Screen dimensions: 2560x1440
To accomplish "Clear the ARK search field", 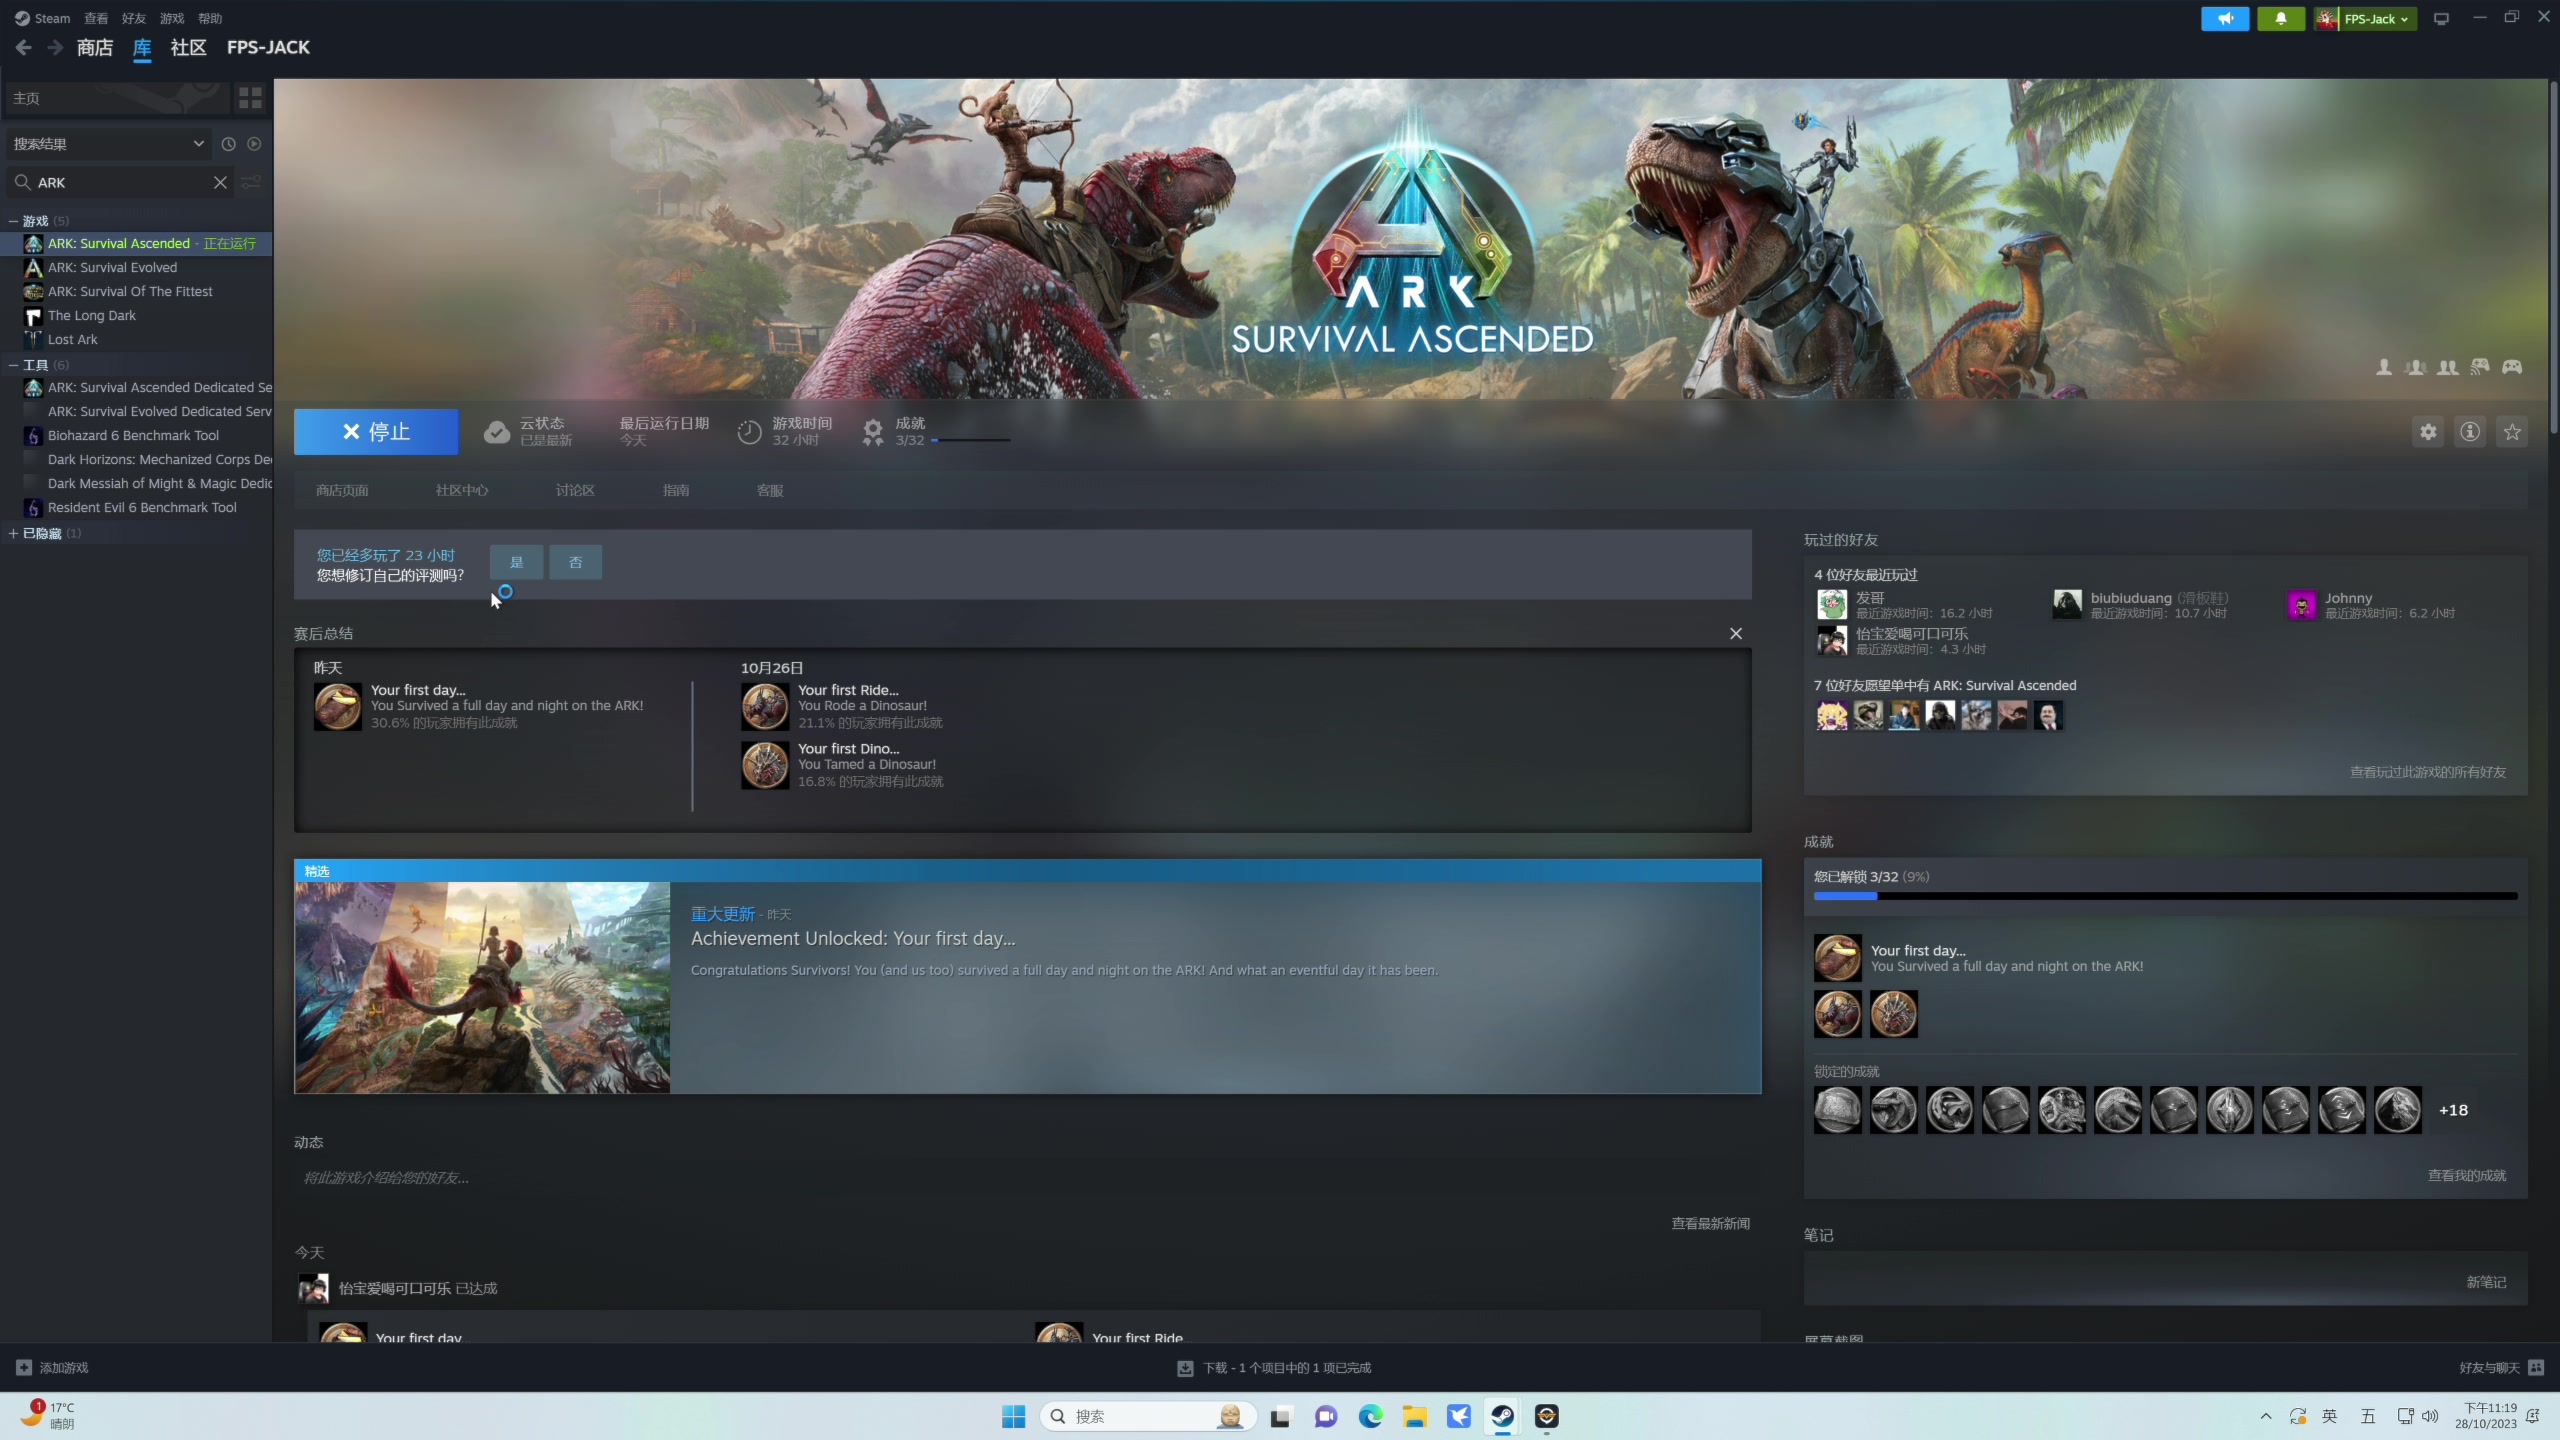I will click(220, 182).
